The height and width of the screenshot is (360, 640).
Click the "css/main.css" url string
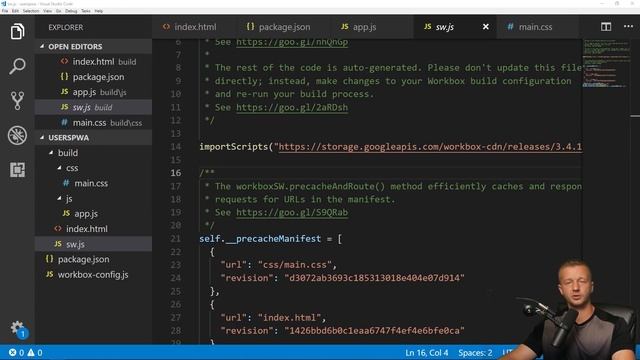pyautogui.click(x=295, y=265)
